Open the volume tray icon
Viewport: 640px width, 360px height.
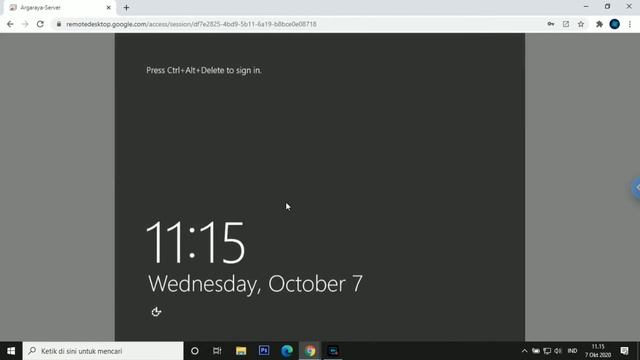click(x=558, y=351)
